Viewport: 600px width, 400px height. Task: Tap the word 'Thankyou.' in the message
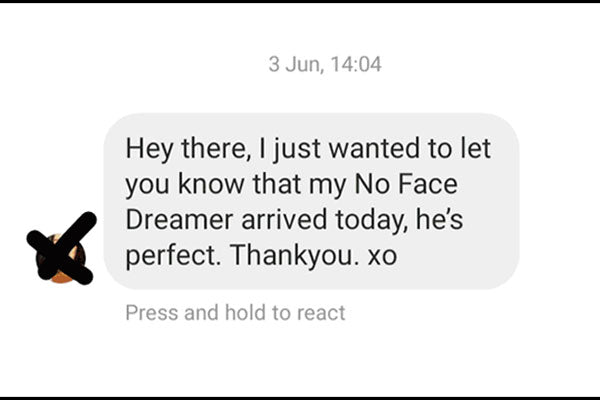click(295, 255)
